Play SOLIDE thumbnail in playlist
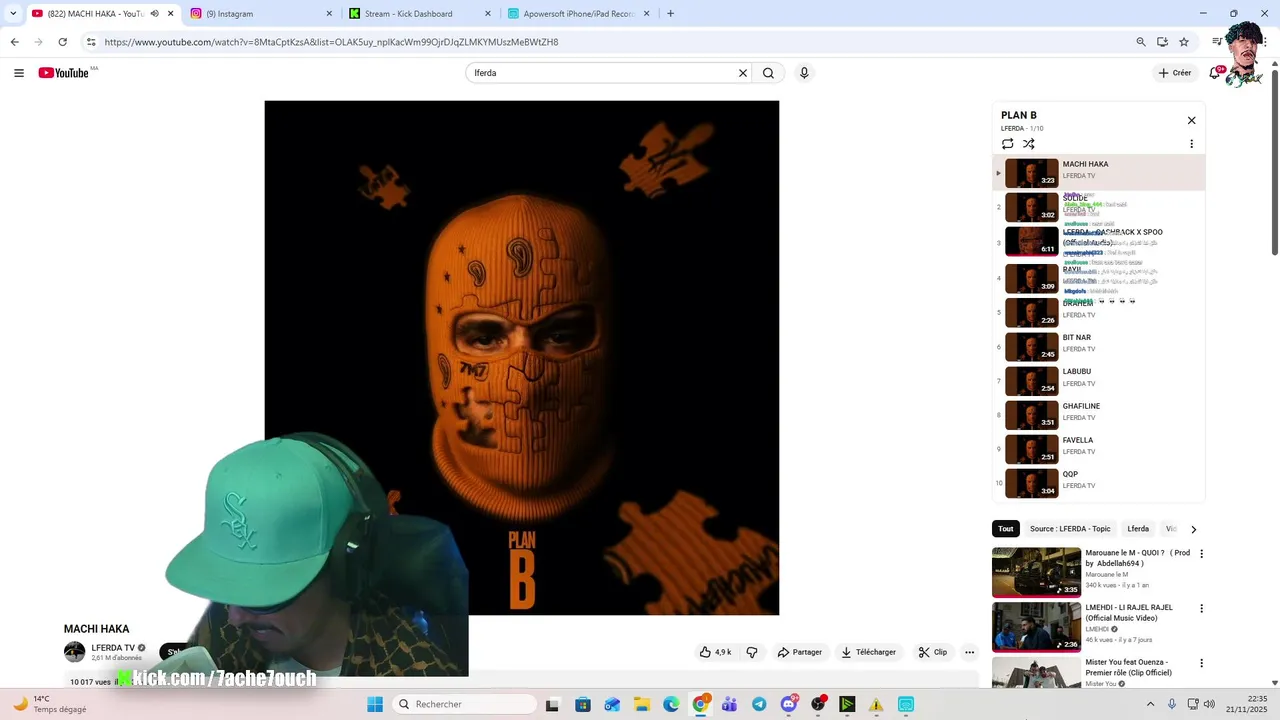Image resolution: width=1280 pixels, height=720 pixels. click(x=1031, y=207)
